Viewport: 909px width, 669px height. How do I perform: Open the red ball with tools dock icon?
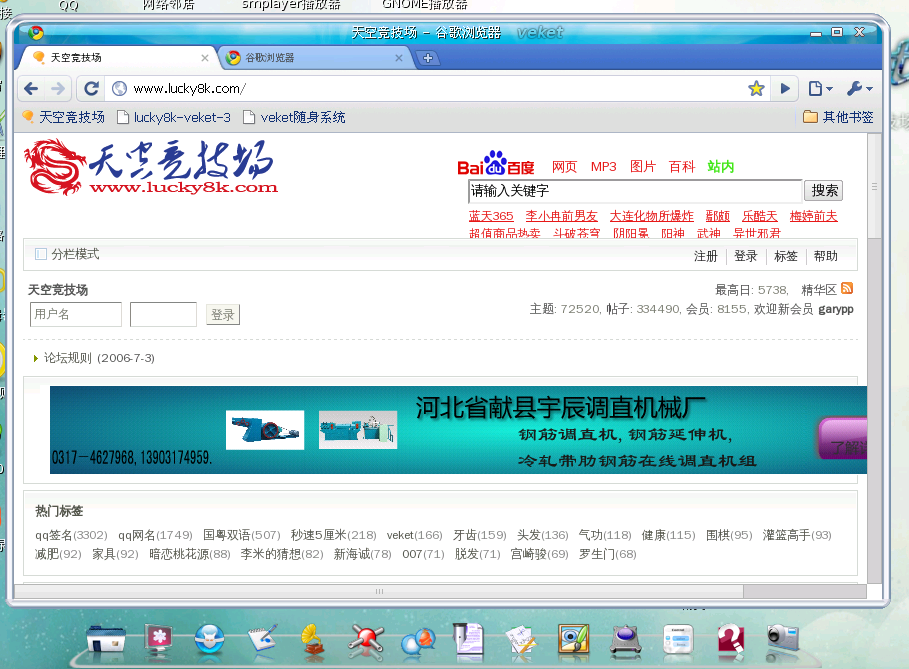(x=365, y=641)
